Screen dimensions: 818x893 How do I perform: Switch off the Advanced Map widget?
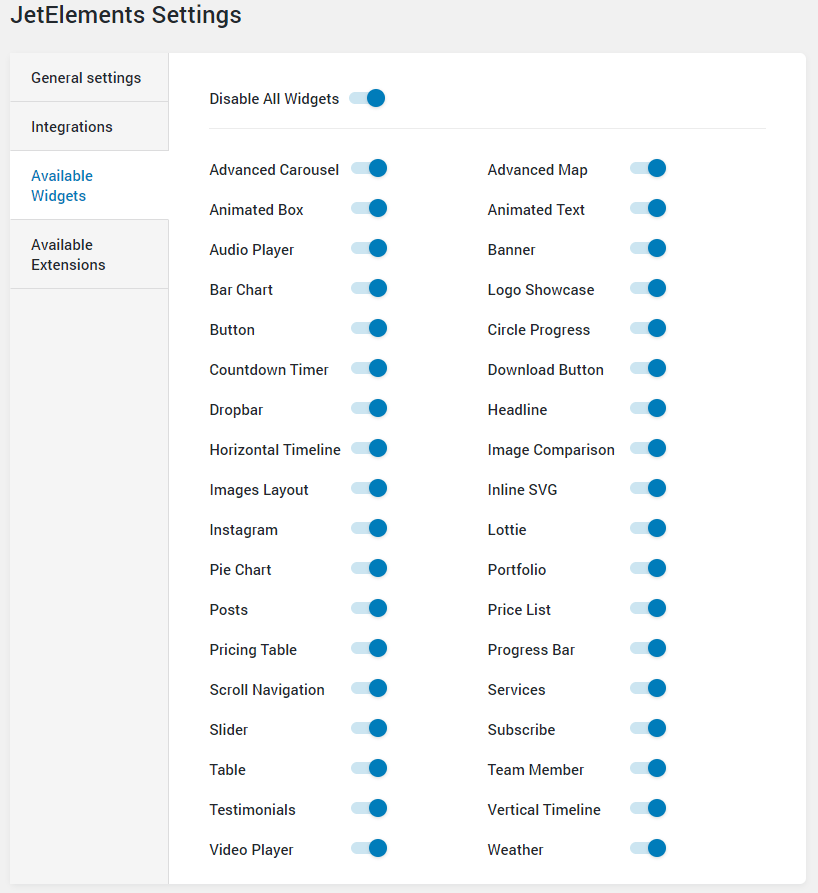click(647, 169)
